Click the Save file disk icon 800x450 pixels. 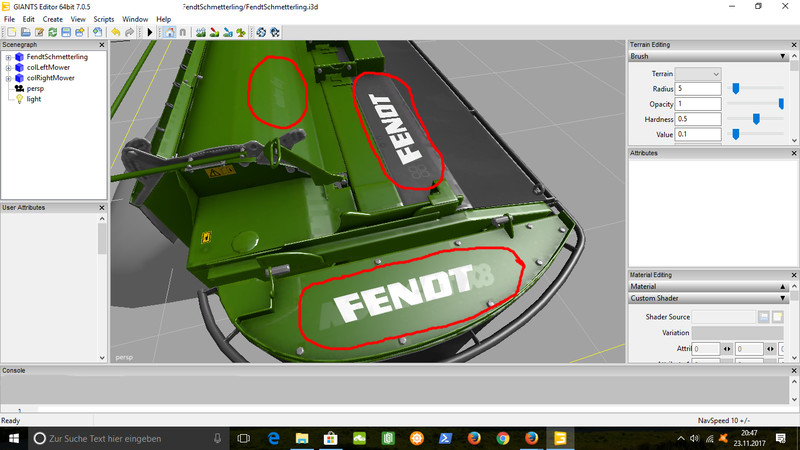[64, 32]
